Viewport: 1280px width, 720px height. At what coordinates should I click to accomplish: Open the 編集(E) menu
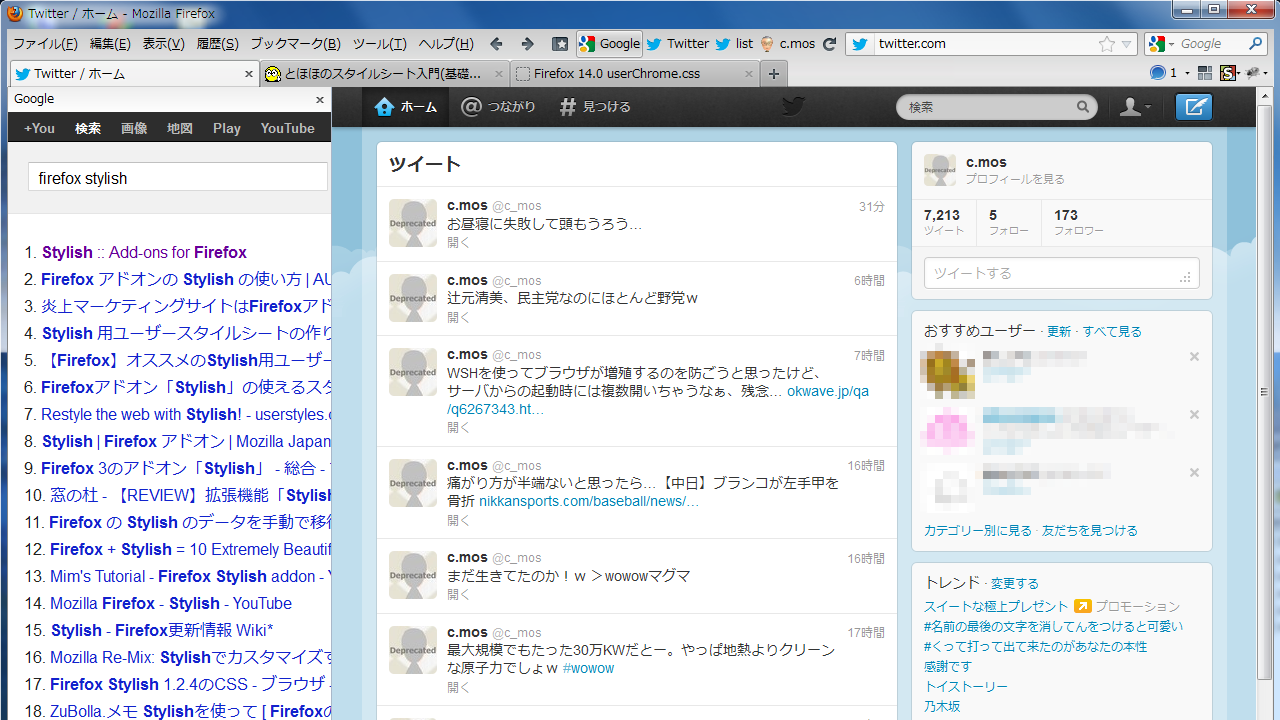[x=110, y=44]
